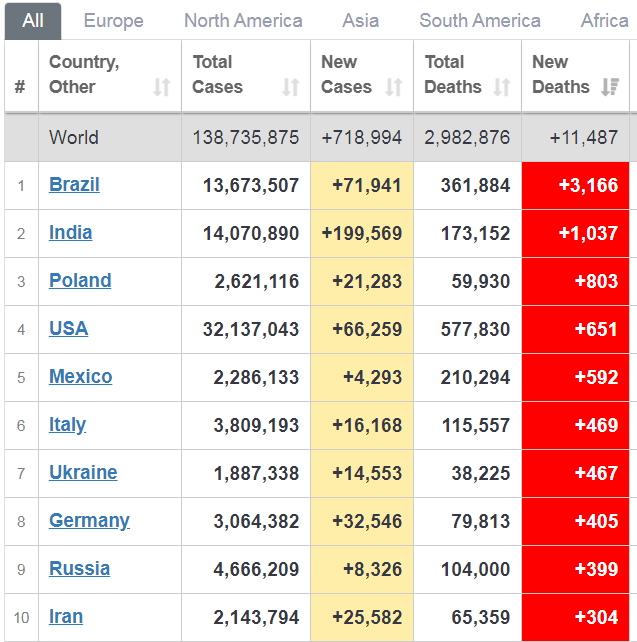This screenshot has width=637, height=642.
Task: Open the Germany link
Action: click(x=89, y=521)
